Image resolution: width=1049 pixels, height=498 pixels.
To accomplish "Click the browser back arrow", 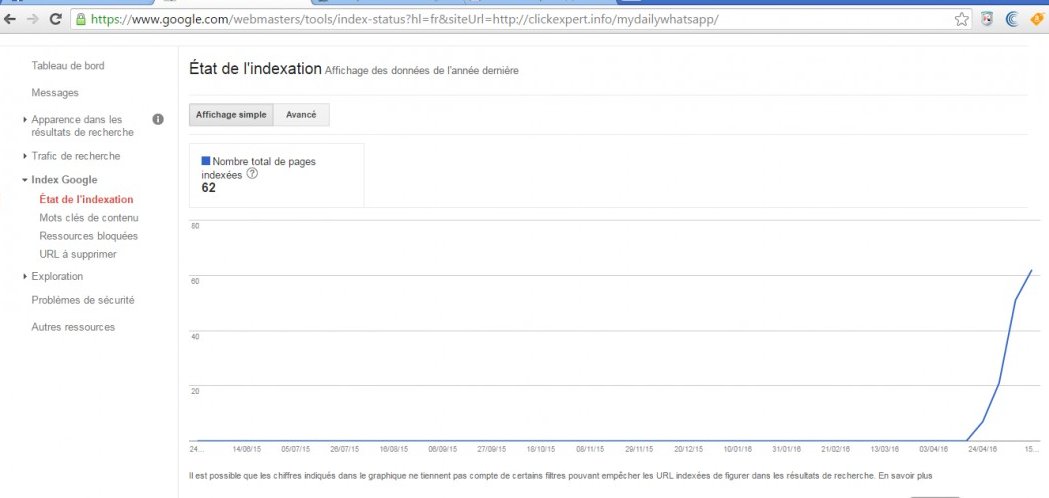I will [10, 19].
